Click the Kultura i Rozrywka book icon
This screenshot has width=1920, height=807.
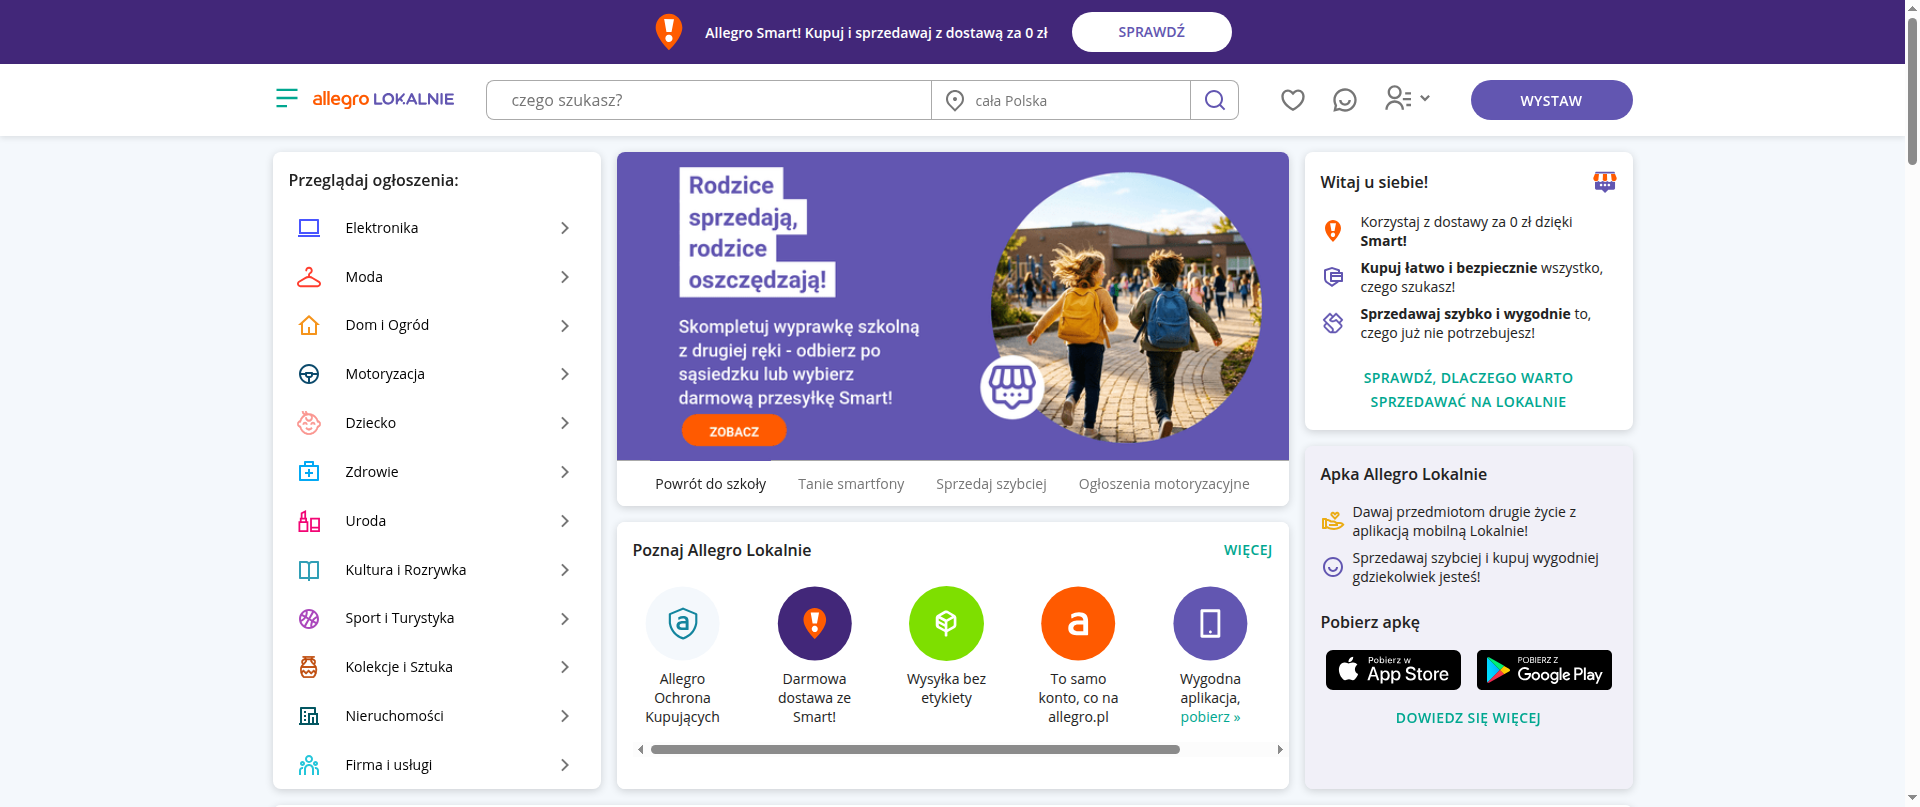click(x=309, y=570)
